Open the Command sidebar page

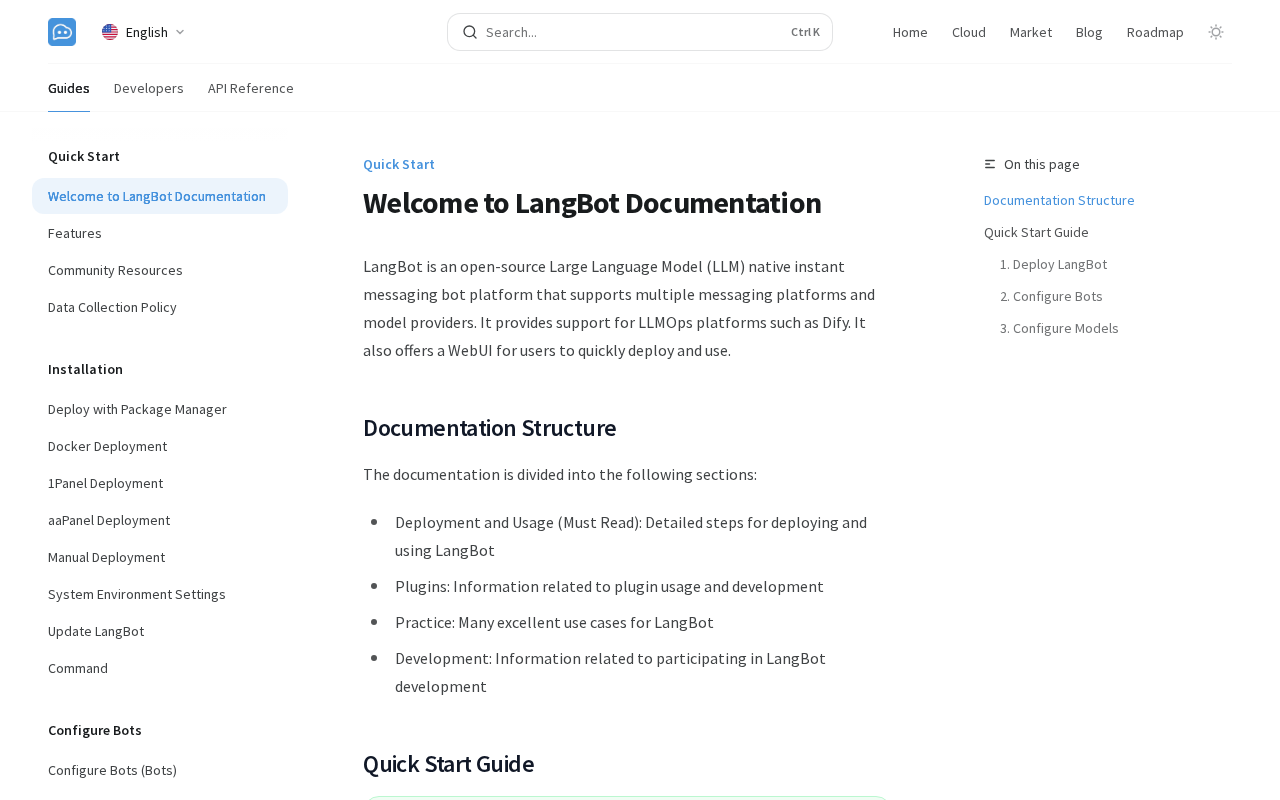pos(160,668)
